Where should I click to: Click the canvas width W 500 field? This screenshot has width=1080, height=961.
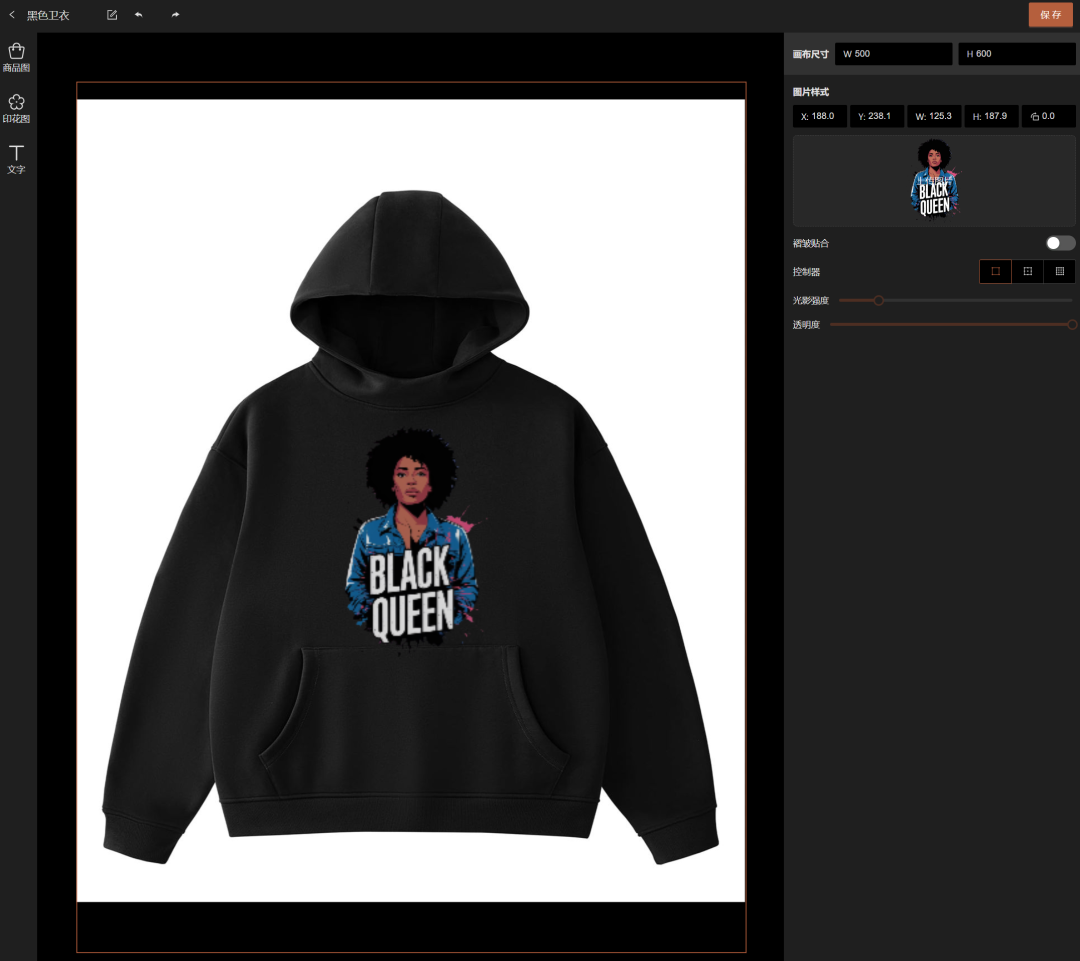pyautogui.click(x=893, y=54)
